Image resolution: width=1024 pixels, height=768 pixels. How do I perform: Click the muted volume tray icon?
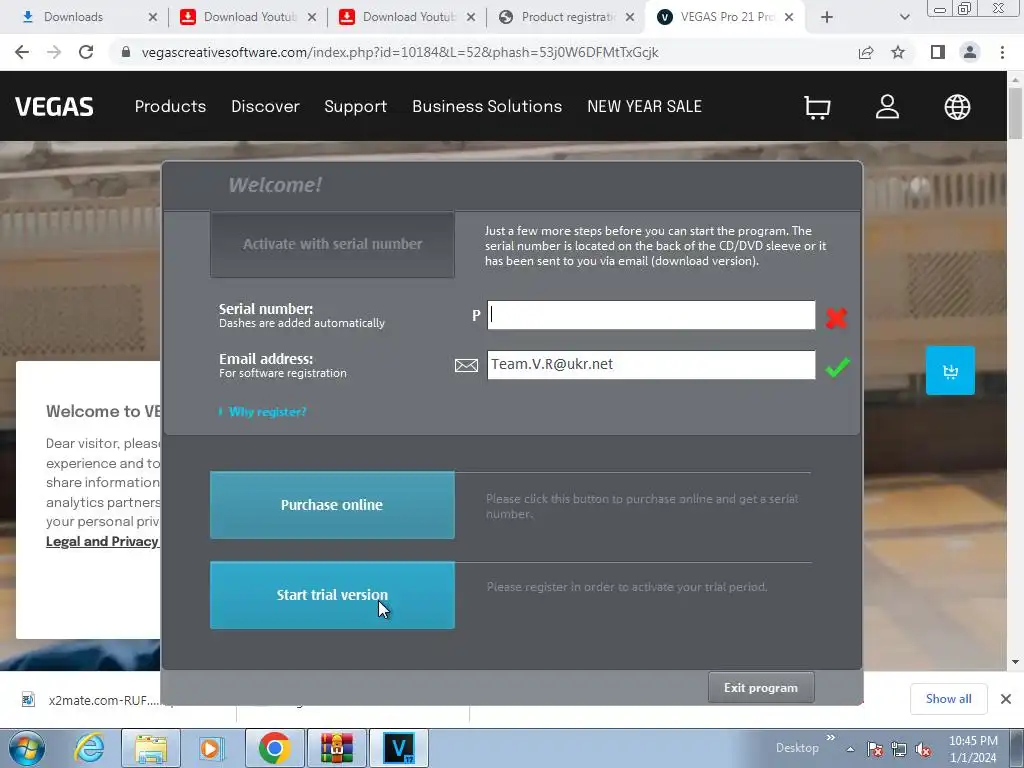[923, 750]
